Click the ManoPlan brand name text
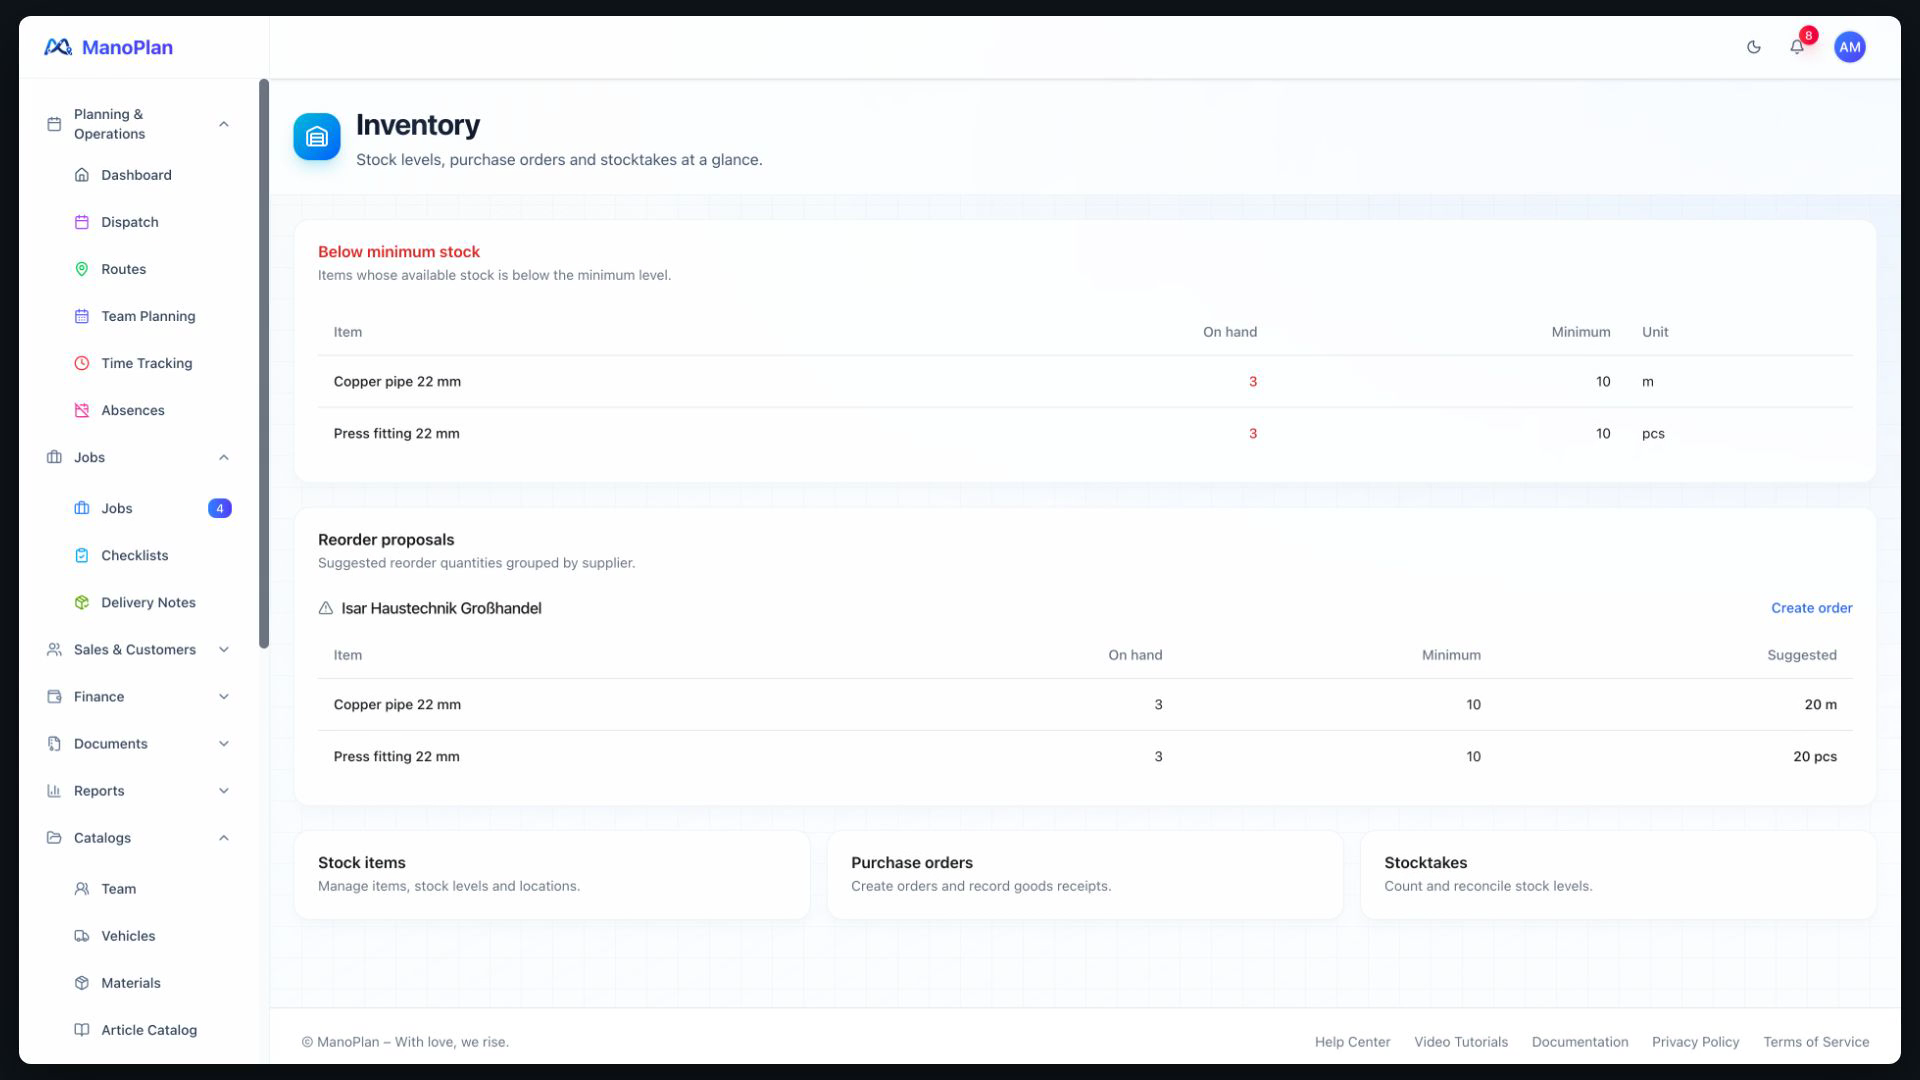Image resolution: width=1920 pixels, height=1080 pixels. pos(127,47)
